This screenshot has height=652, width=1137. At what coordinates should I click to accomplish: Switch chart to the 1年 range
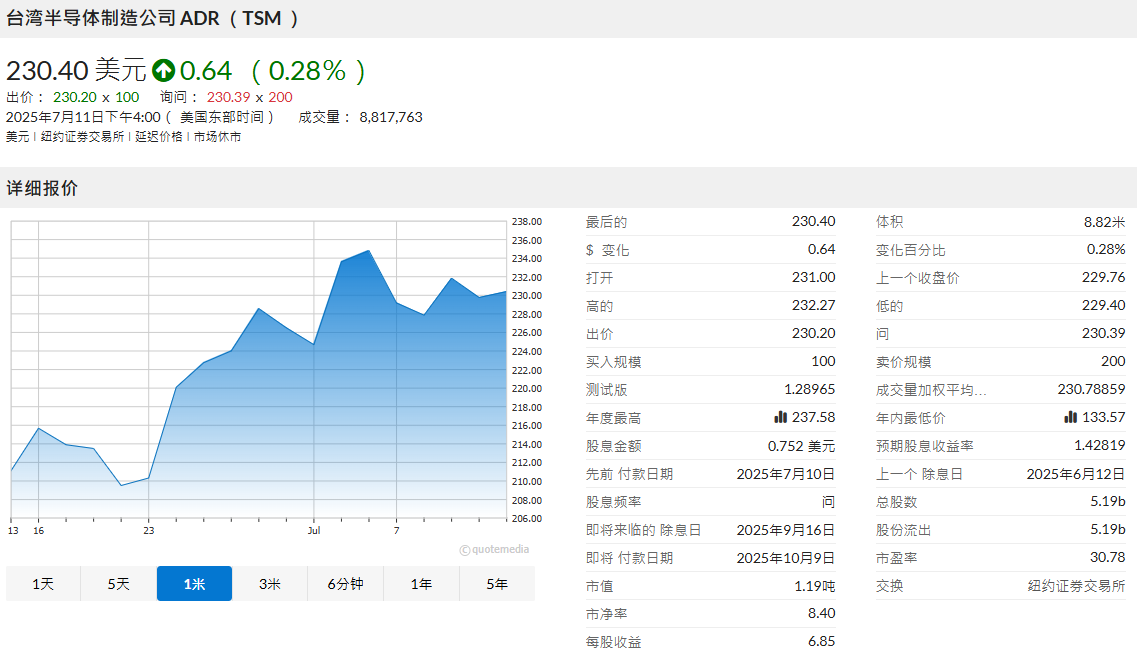[421, 584]
